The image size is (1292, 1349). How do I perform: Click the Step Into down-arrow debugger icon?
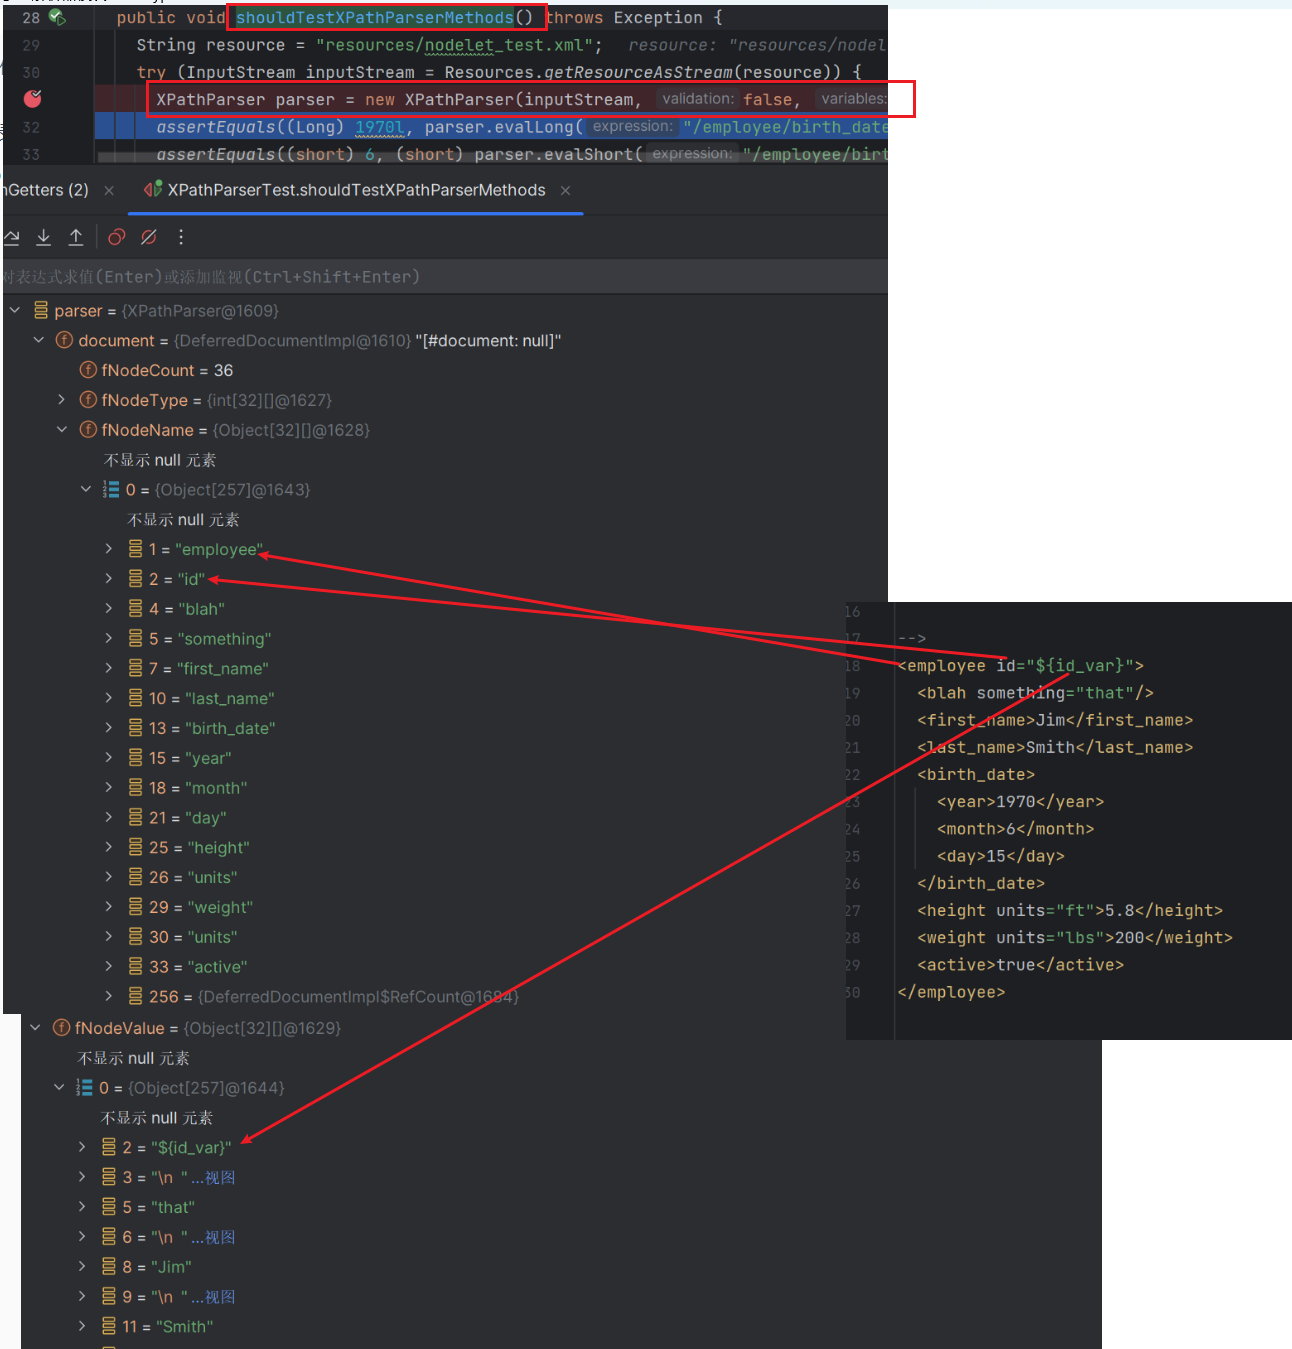(x=44, y=237)
